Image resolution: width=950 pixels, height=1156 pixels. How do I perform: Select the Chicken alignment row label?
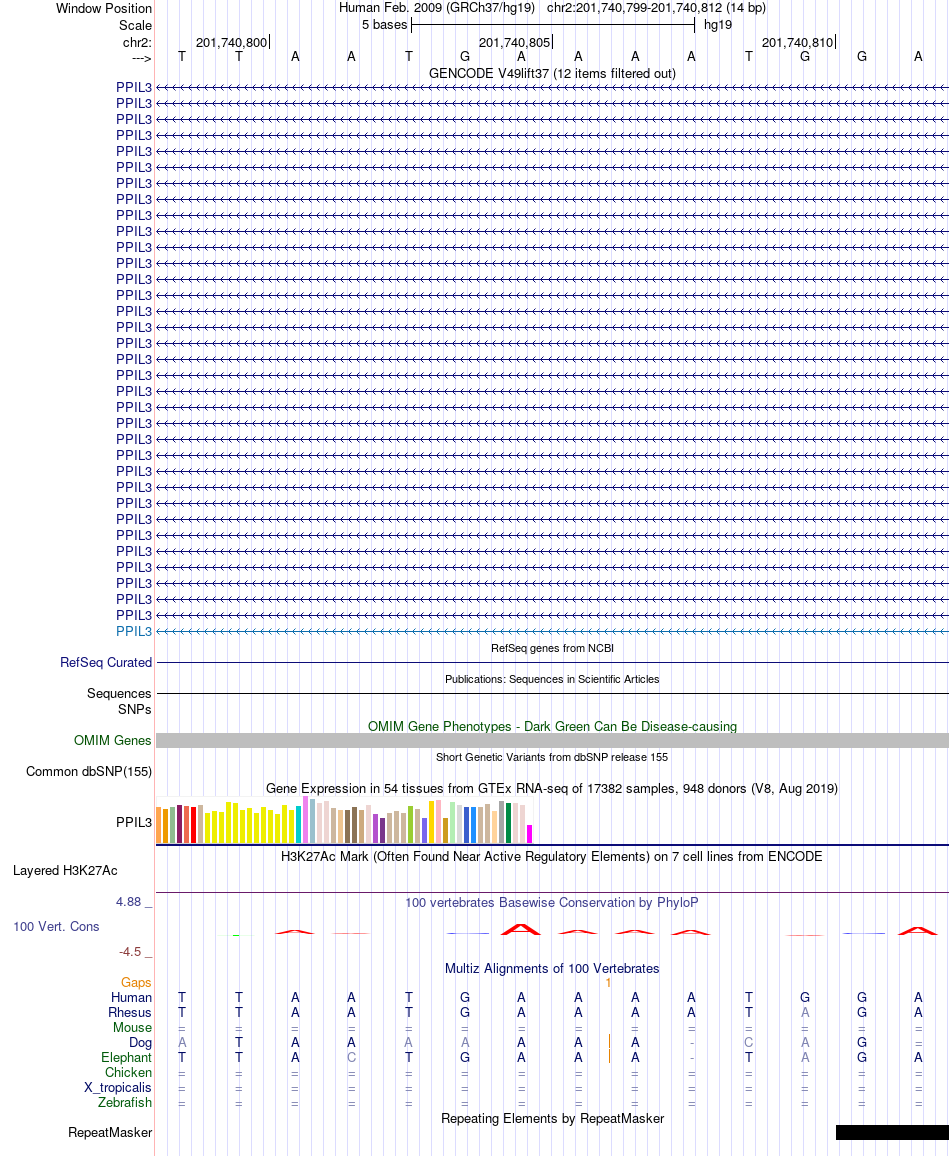pyautogui.click(x=128, y=1073)
